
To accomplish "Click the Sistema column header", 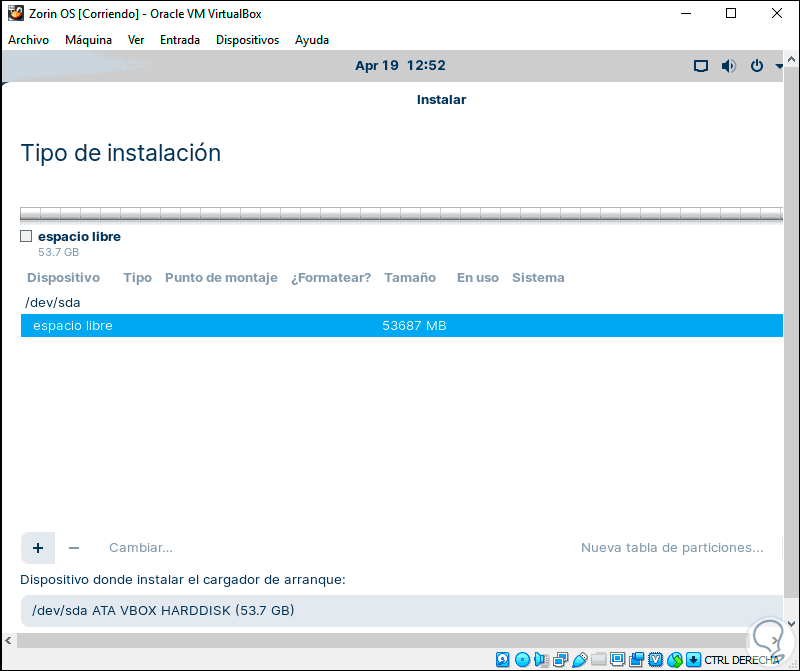I will point(538,278).
